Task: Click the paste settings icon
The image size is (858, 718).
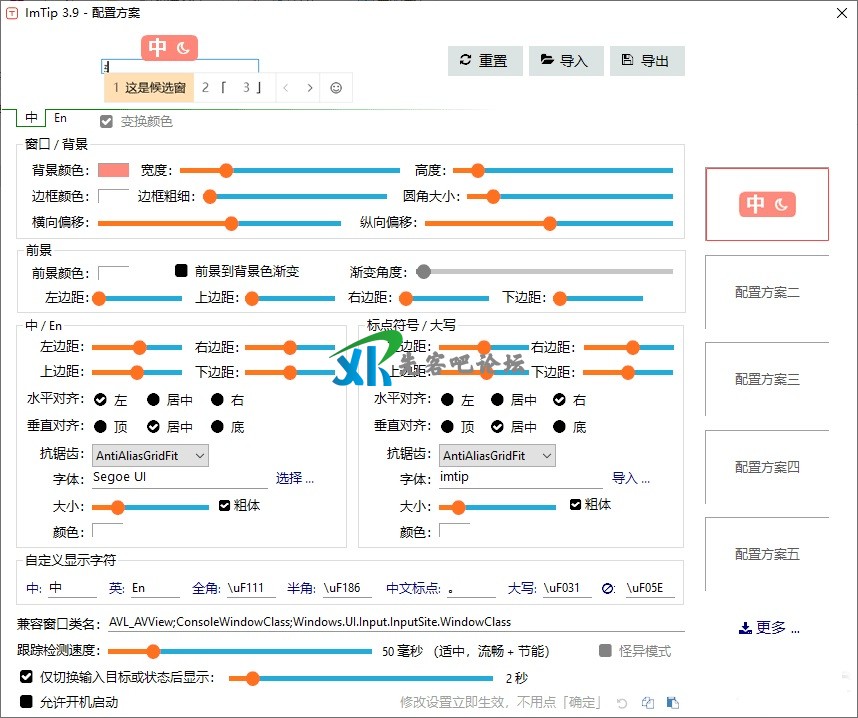Action: 673,703
